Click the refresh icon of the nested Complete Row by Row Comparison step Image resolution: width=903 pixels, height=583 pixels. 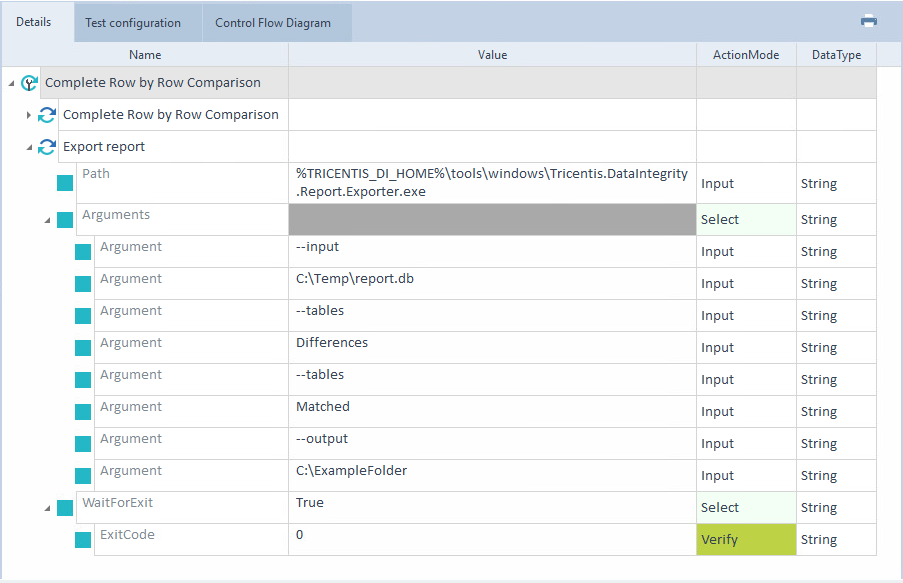click(47, 115)
